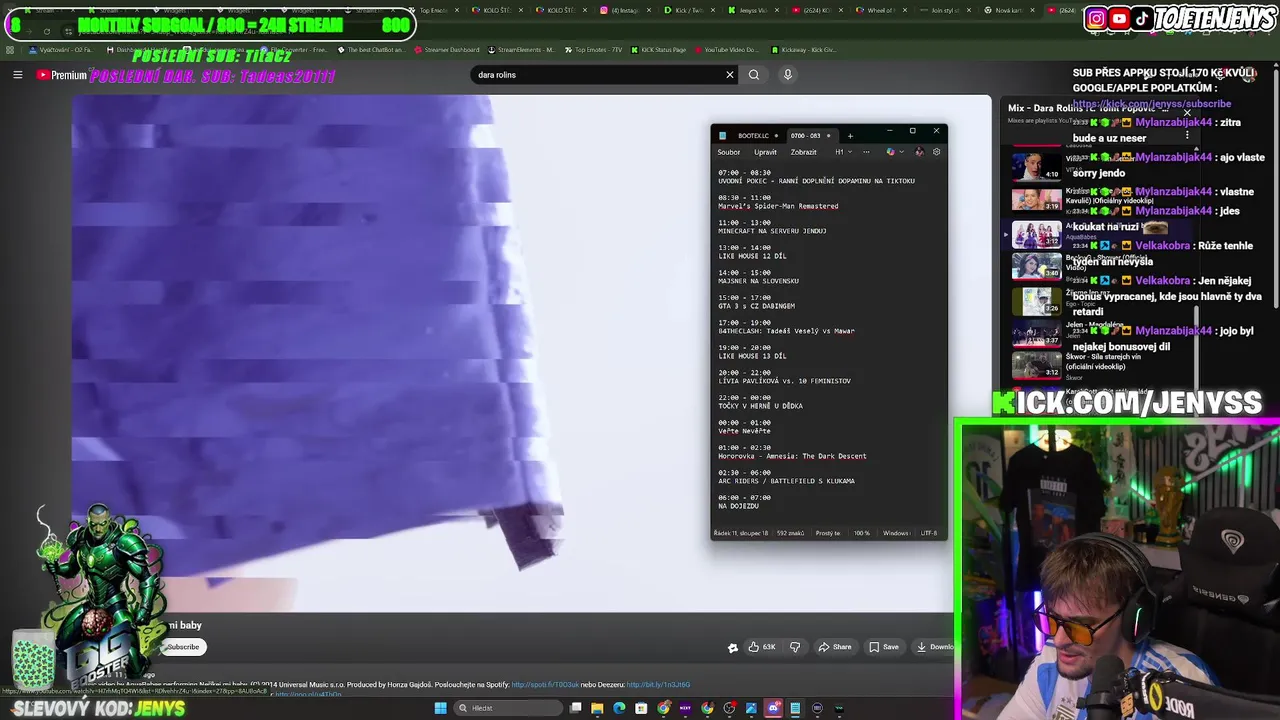This screenshot has width=1280, height=720.
Task: Click the browser reload button
Action: [47, 31]
